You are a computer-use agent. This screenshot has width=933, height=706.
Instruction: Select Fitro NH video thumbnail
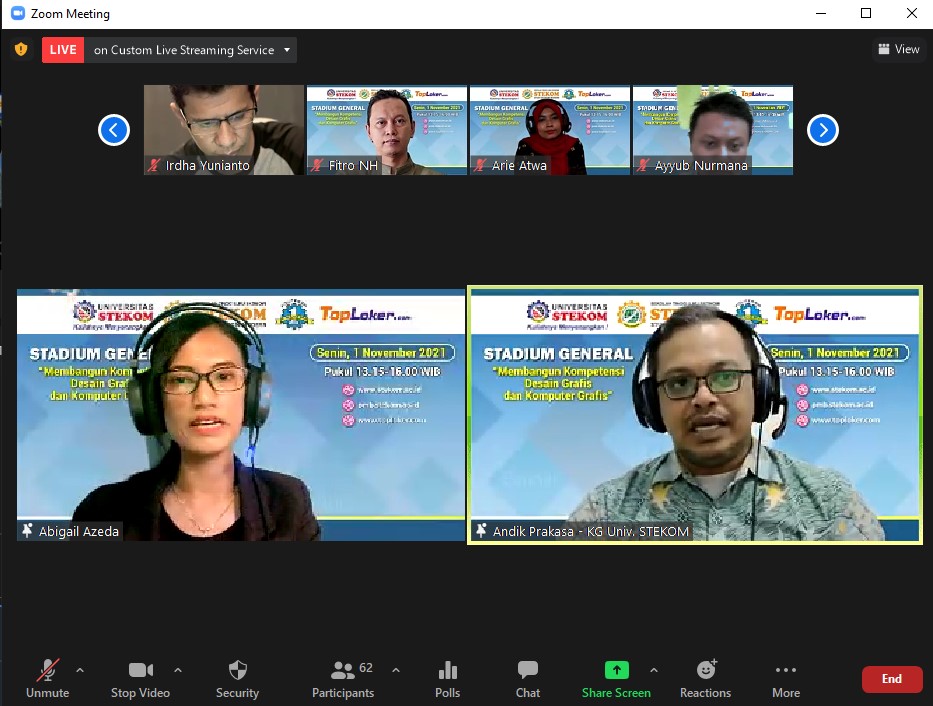(387, 130)
